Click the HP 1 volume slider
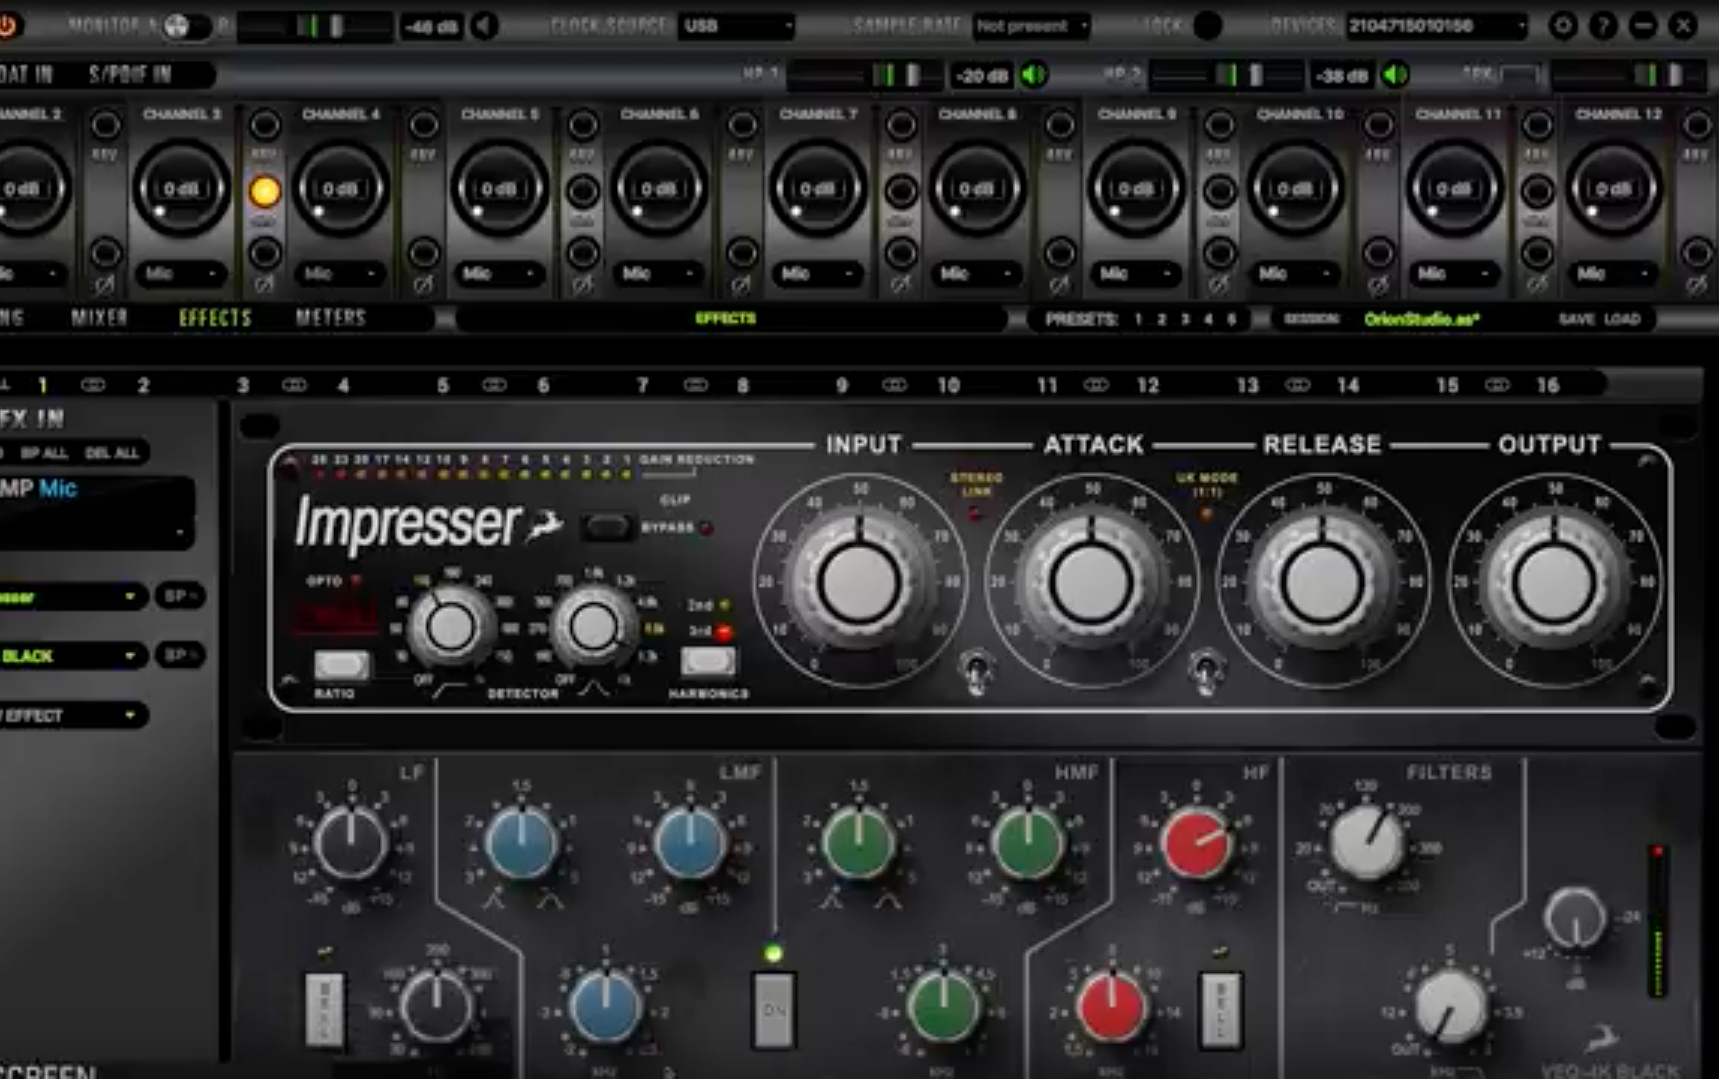Screen dimensions: 1719x1079 tap(863, 75)
